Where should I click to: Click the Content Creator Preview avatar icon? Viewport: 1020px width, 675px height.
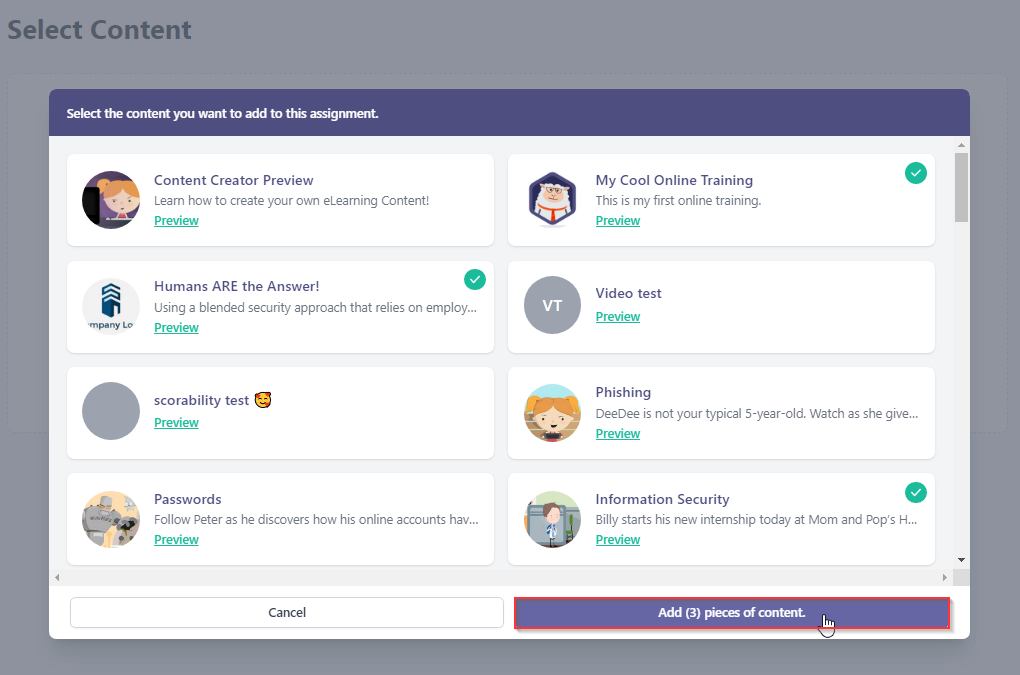coord(110,200)
